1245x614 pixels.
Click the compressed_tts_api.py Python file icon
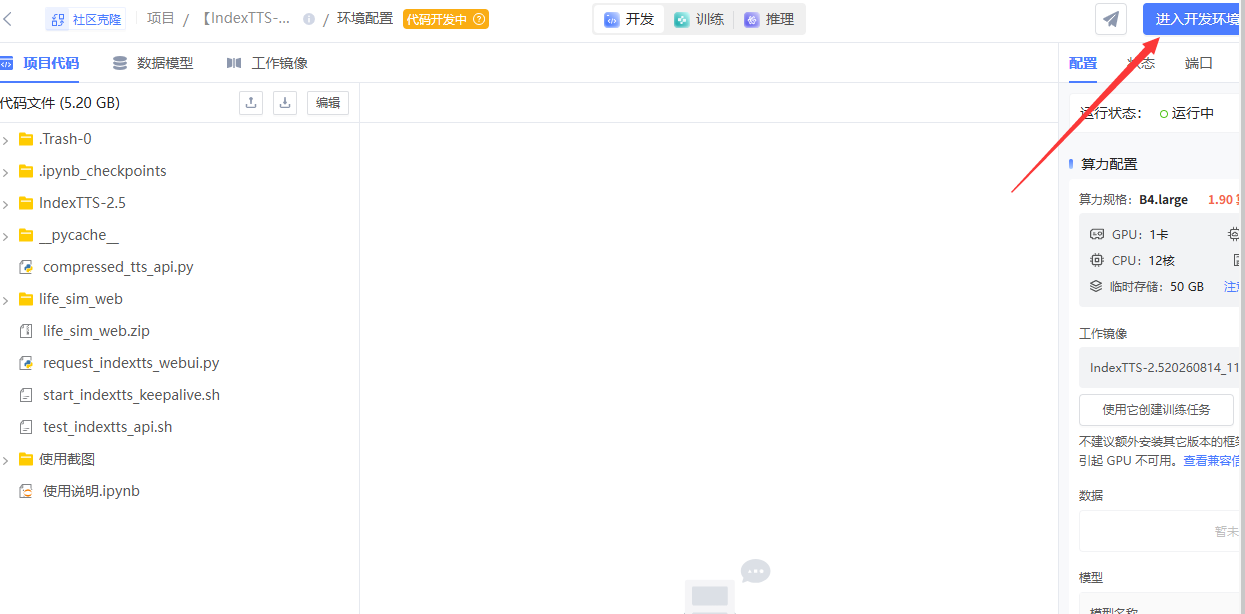[26, 267]
